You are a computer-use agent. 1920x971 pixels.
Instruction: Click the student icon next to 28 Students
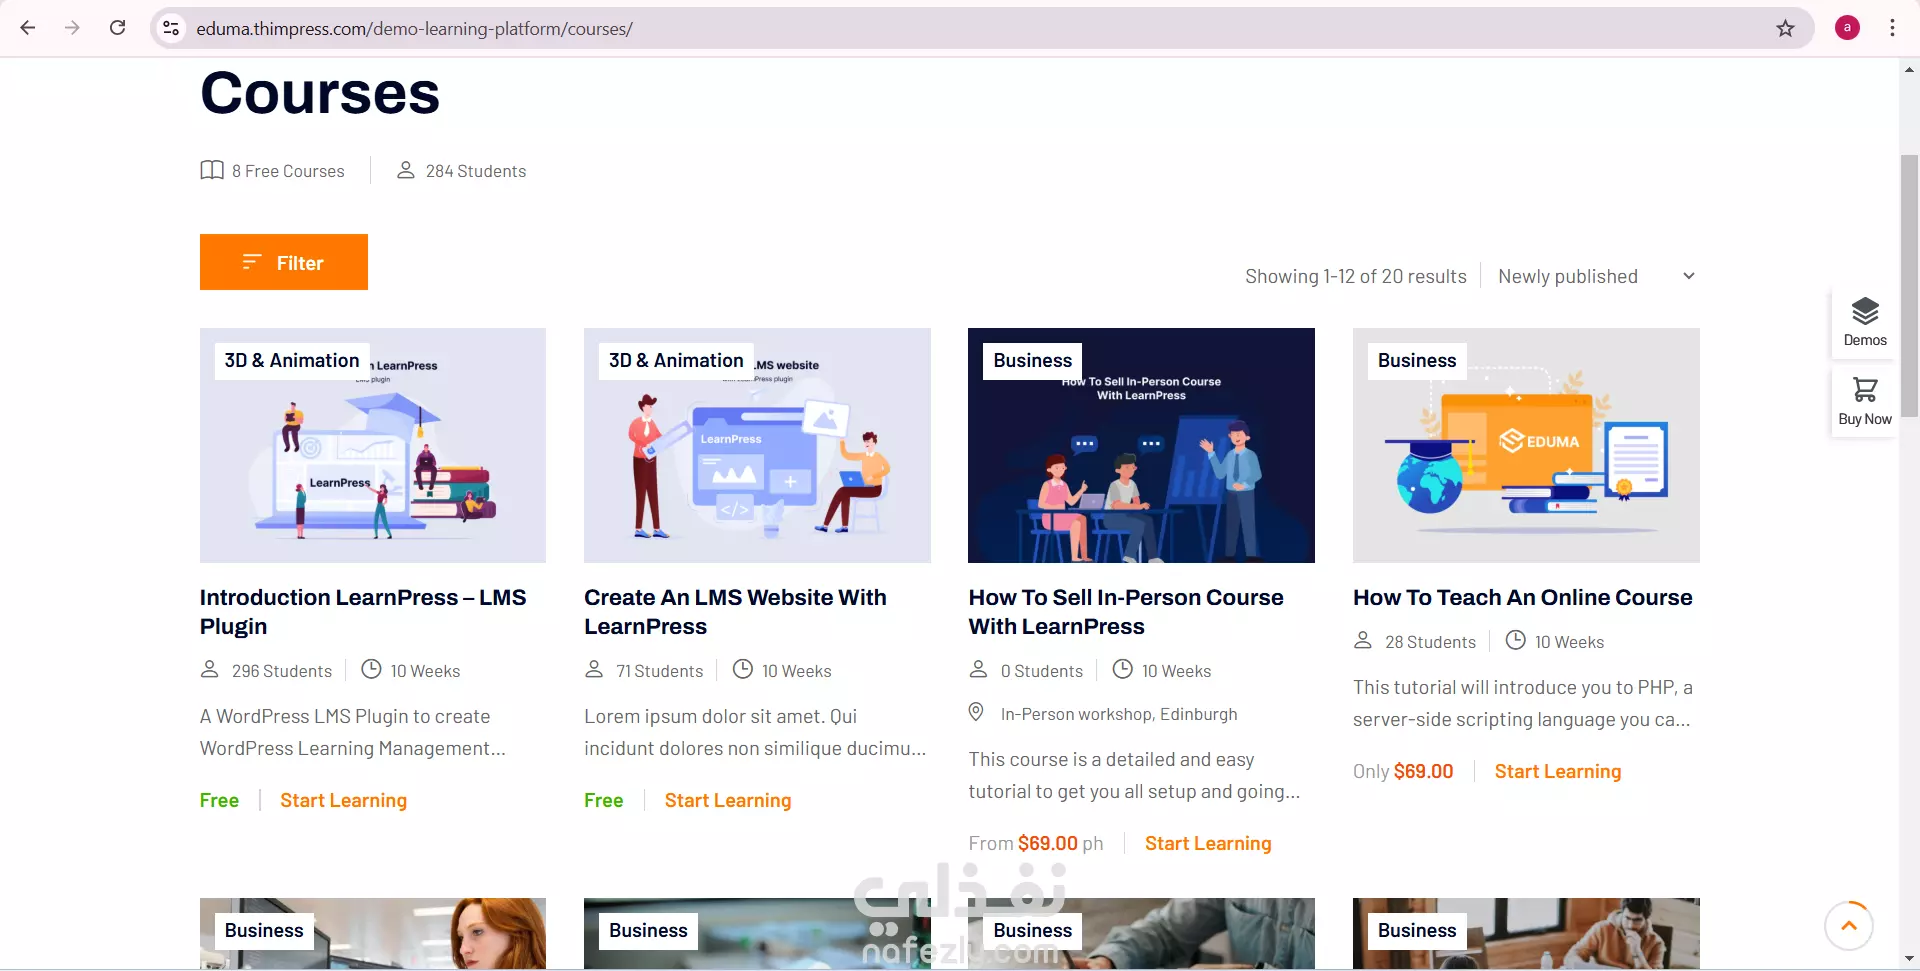tap(1362, 640)
